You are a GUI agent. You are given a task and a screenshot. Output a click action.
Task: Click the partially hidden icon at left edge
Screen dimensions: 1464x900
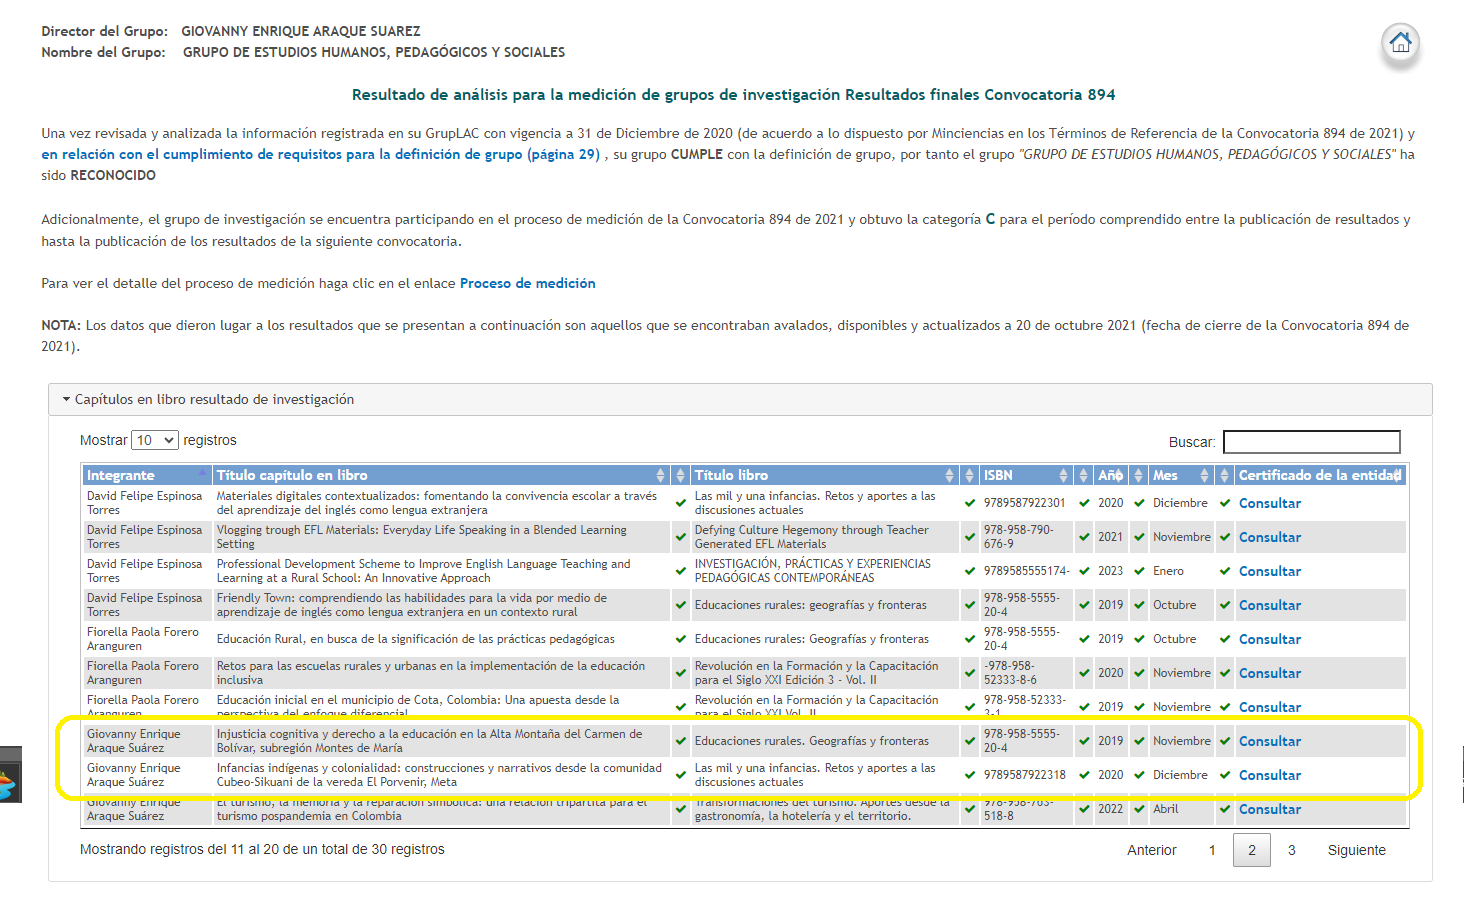pos(8,775)
